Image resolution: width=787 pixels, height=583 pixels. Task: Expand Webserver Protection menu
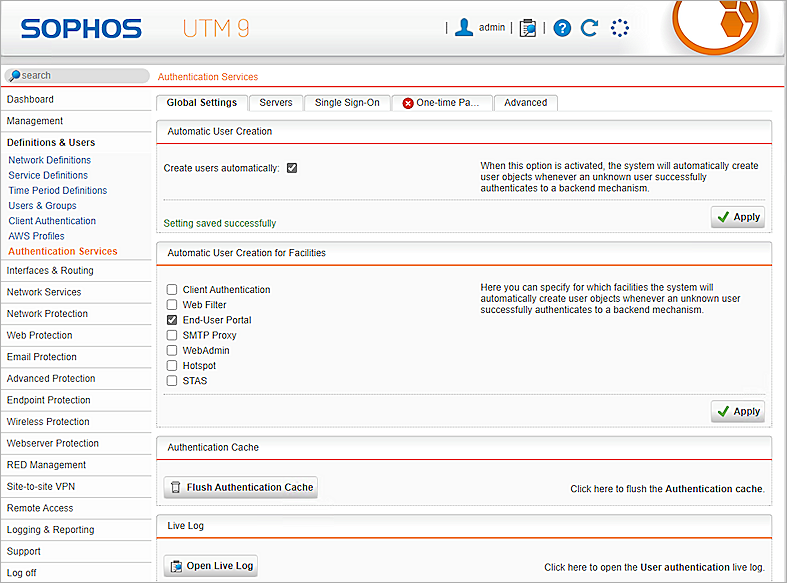(76, 443)
